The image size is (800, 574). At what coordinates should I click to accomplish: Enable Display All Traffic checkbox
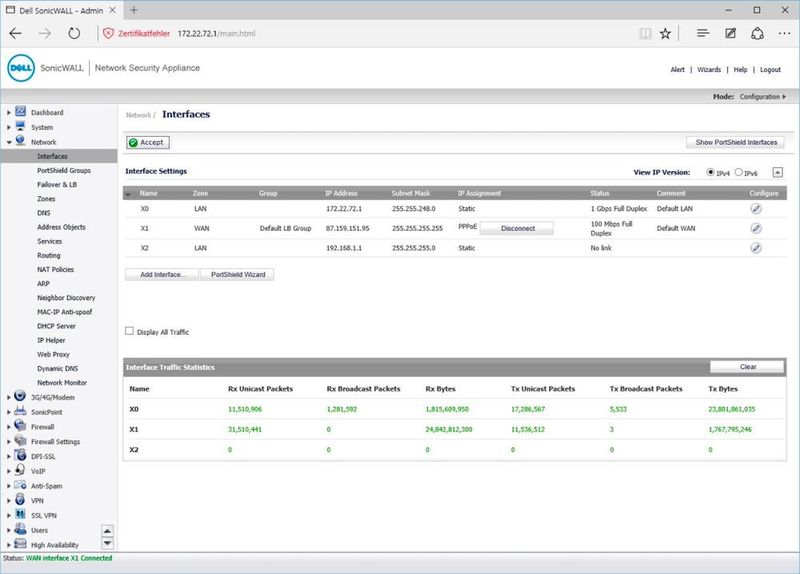coord(129,331)
